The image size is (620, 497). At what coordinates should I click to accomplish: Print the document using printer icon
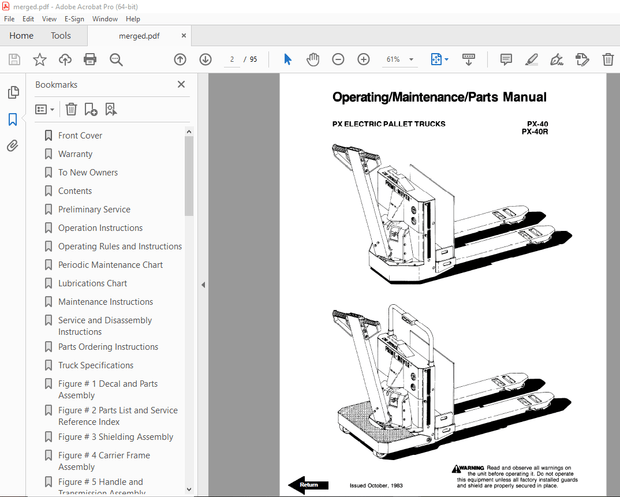[x=90, y=60]
